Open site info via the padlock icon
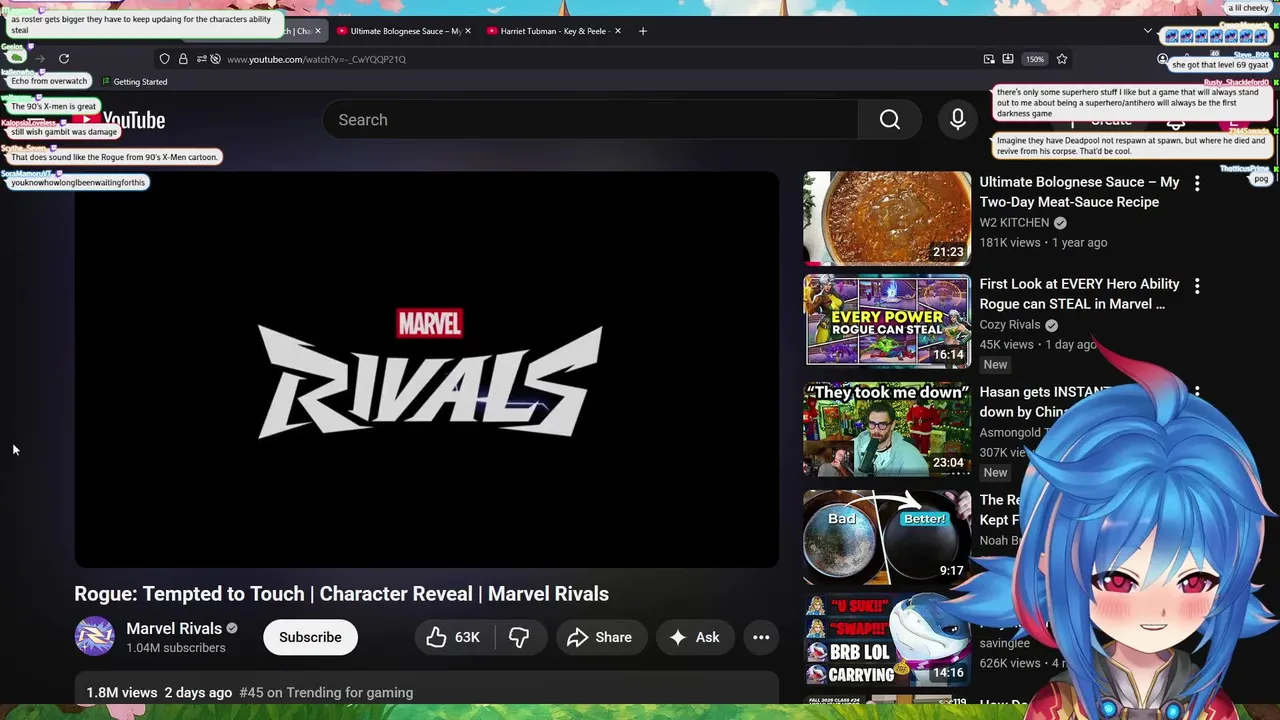The image size is (1280, 720). [183, 59]
